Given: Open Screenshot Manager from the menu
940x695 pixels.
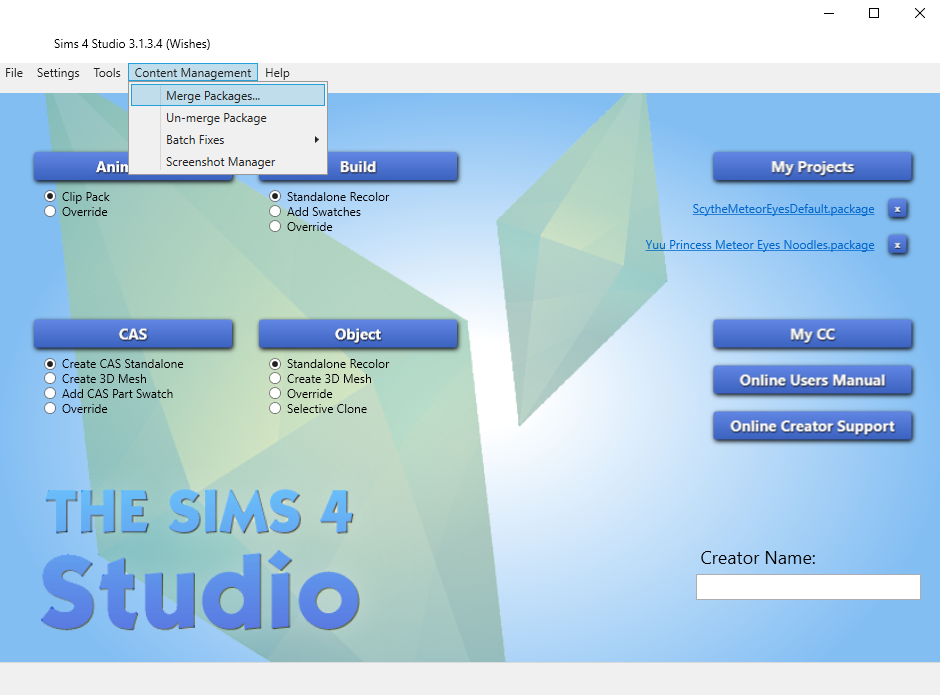Looking at the screenshot, I should 228,162.
